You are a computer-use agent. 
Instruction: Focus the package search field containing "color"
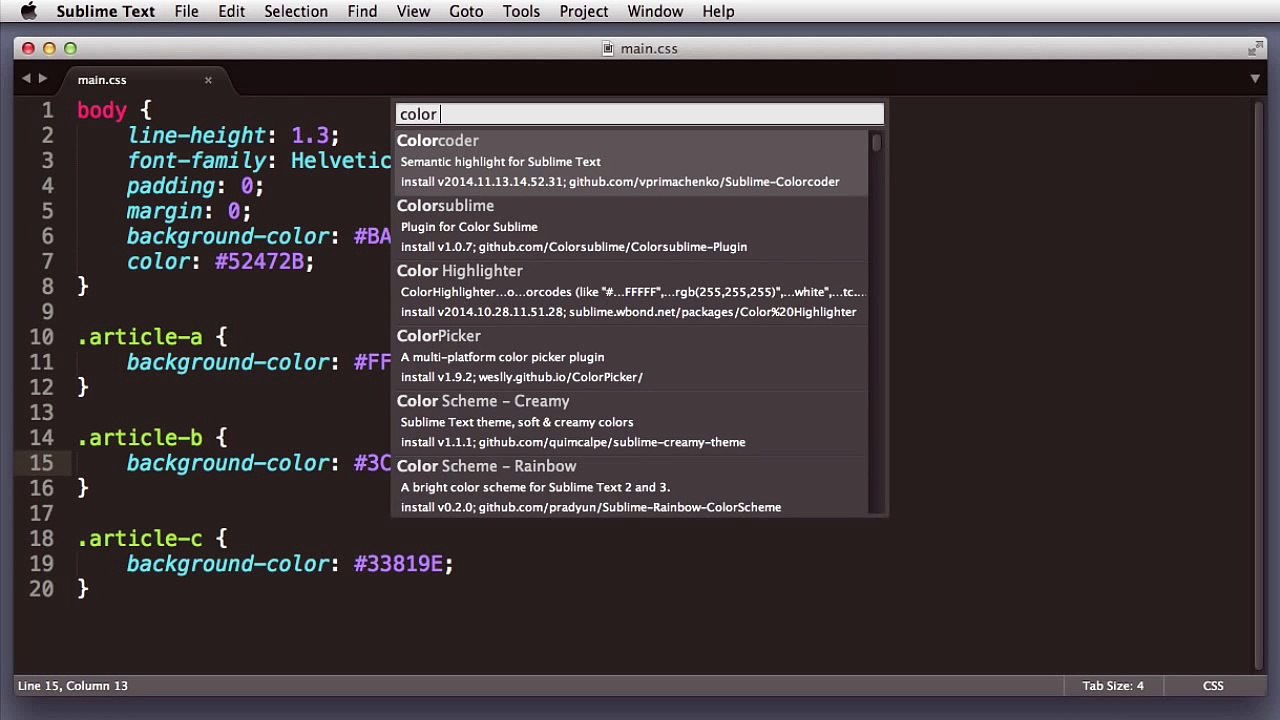[x=640, y=114]
